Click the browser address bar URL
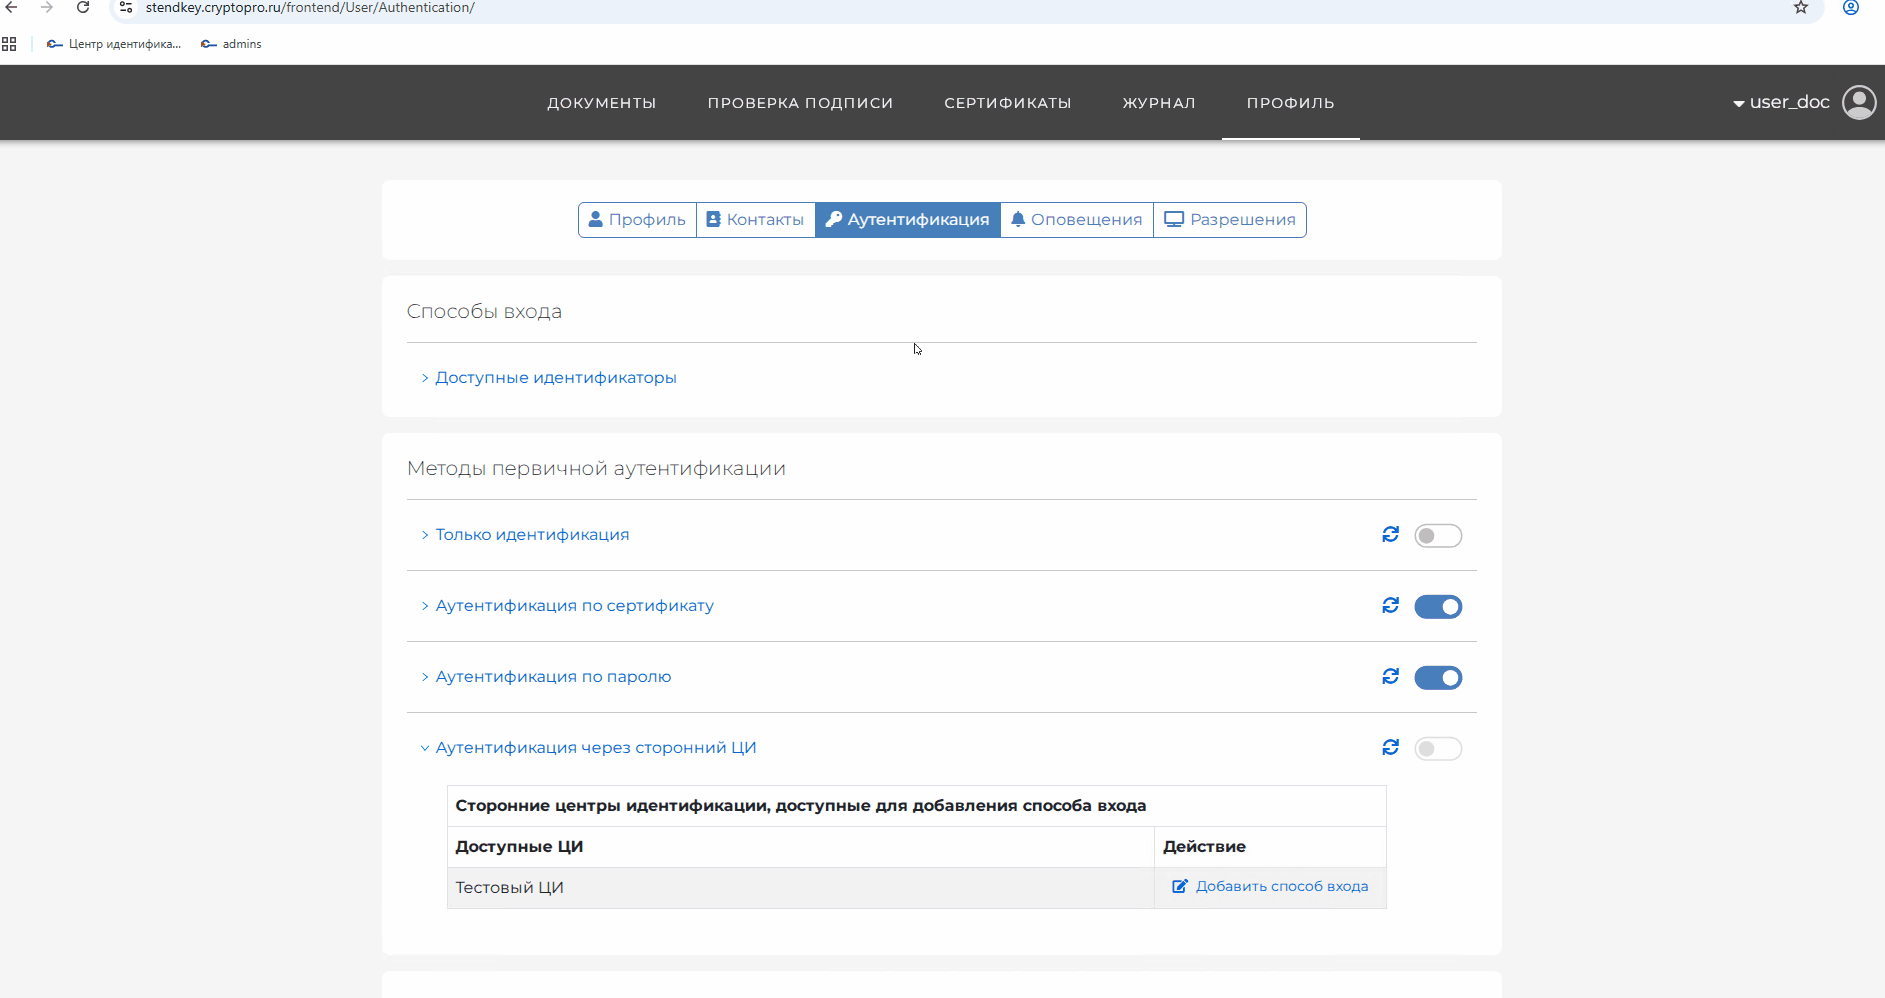 tap(310, 8)
